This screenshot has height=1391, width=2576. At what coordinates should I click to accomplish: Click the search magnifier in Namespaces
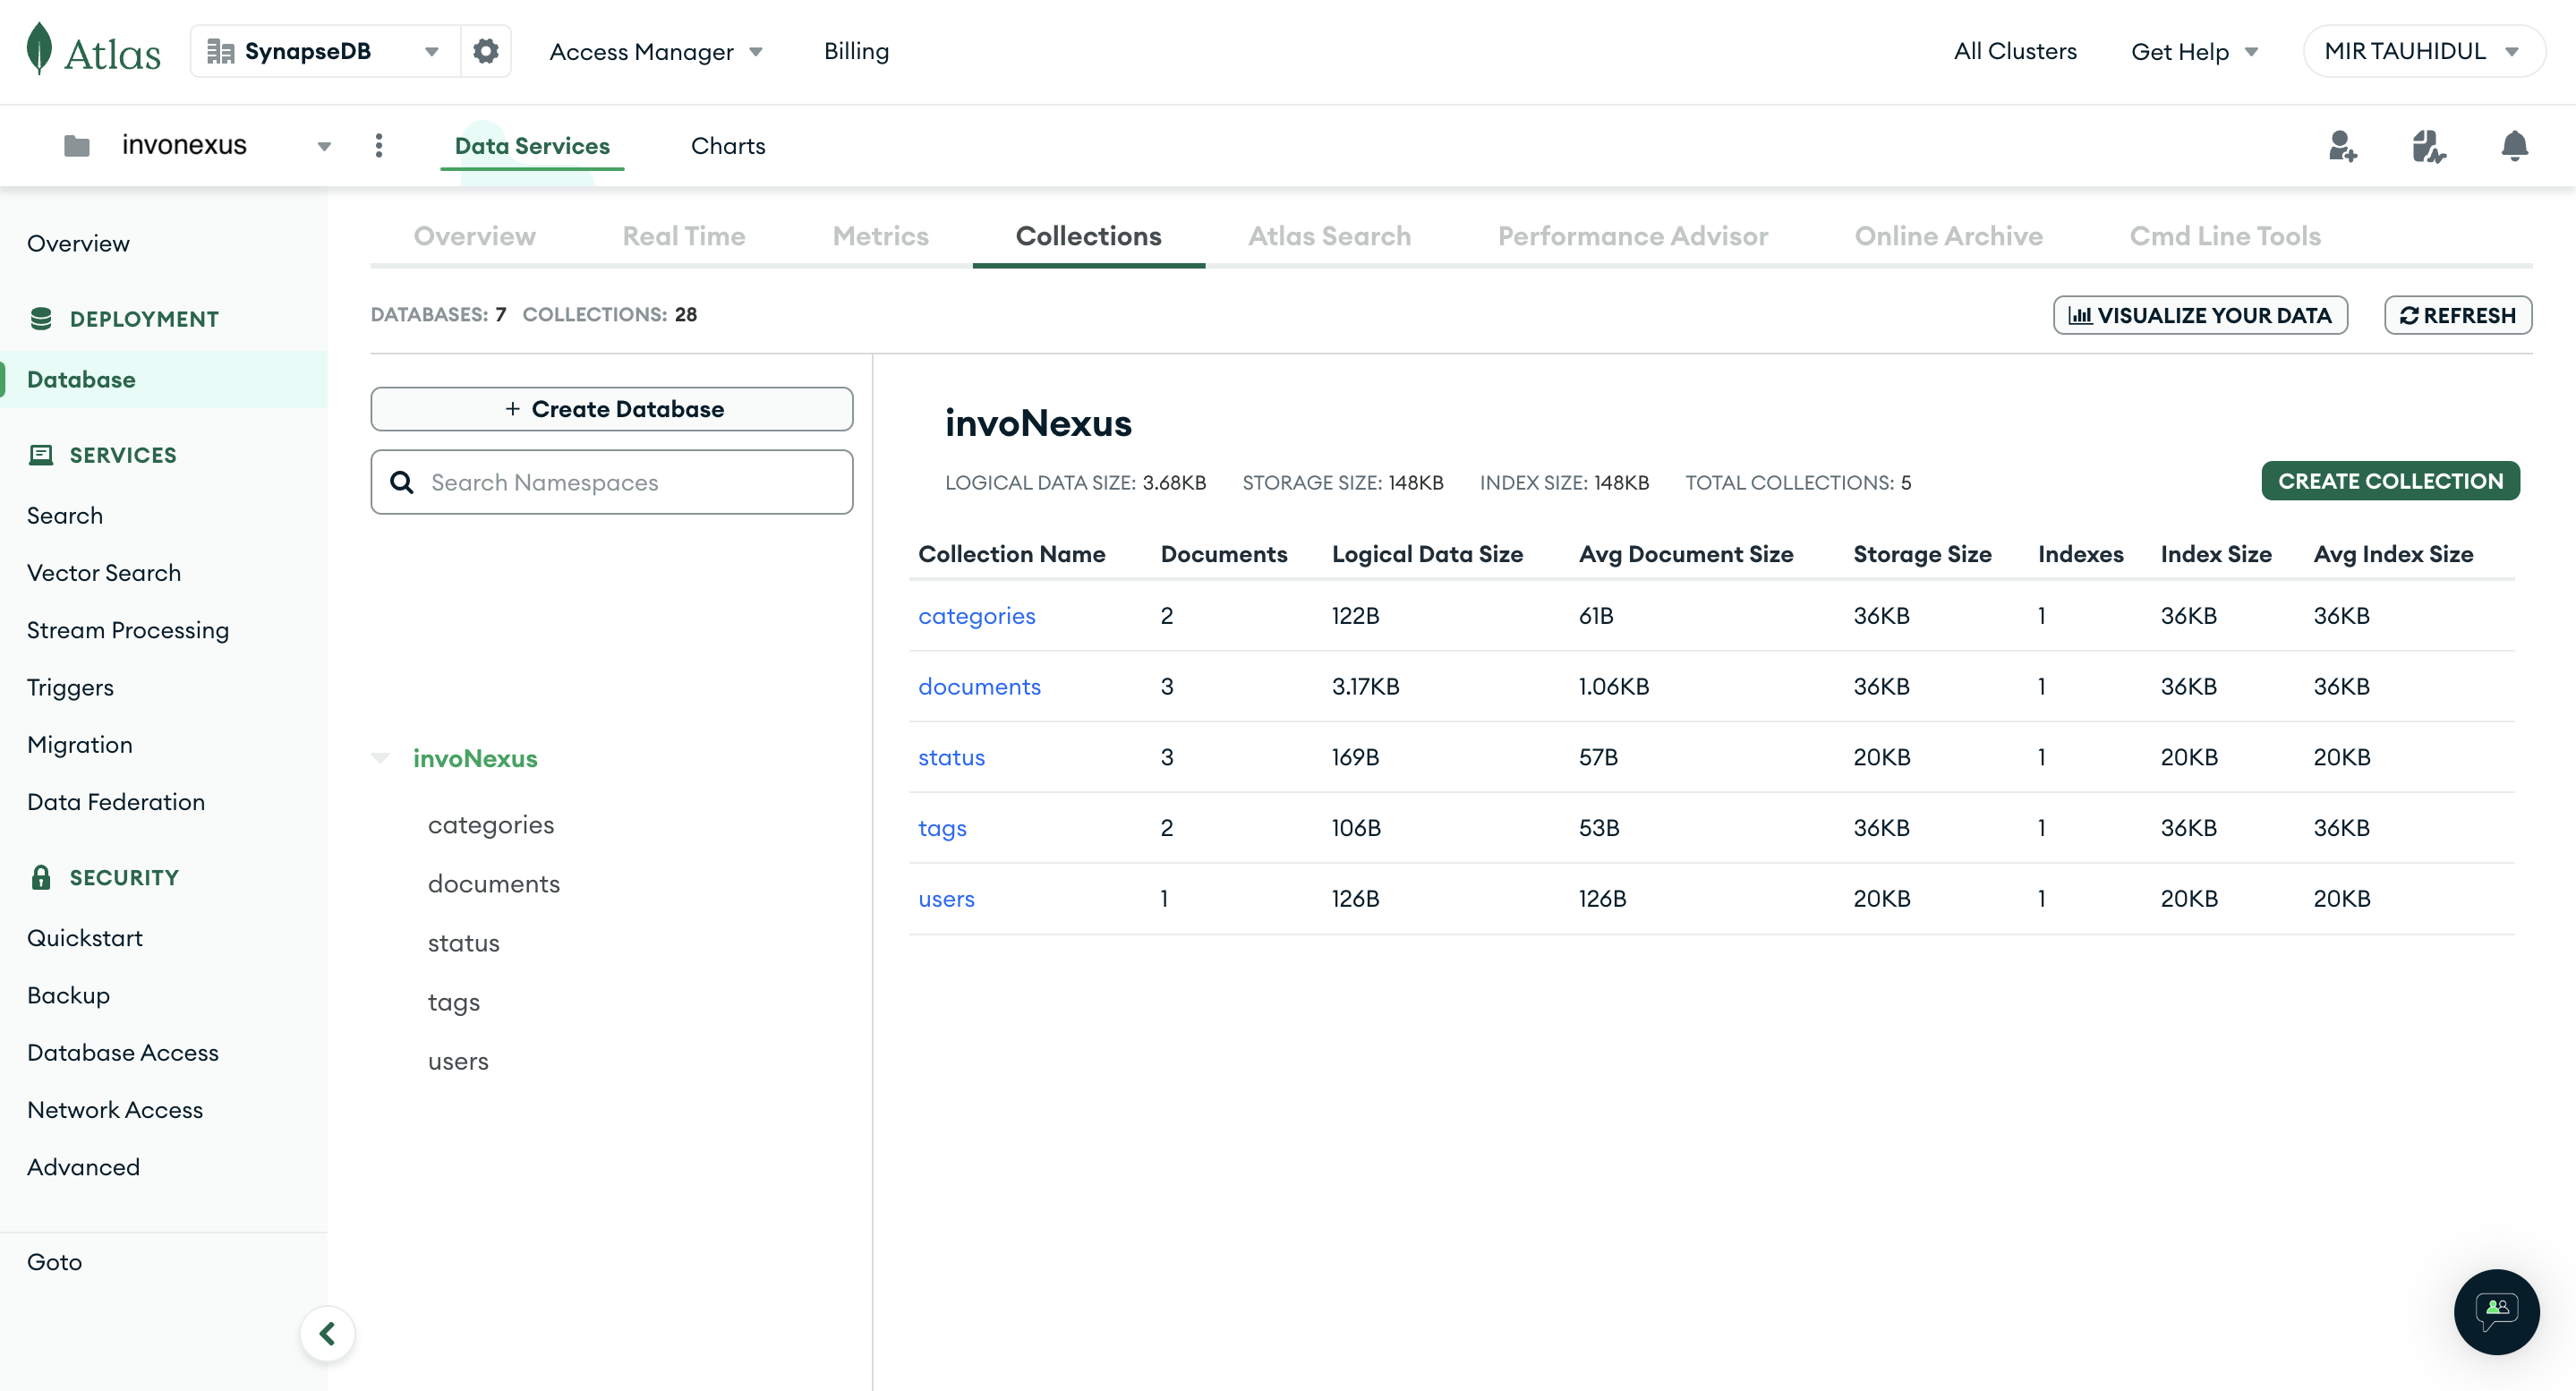point(402,482)
